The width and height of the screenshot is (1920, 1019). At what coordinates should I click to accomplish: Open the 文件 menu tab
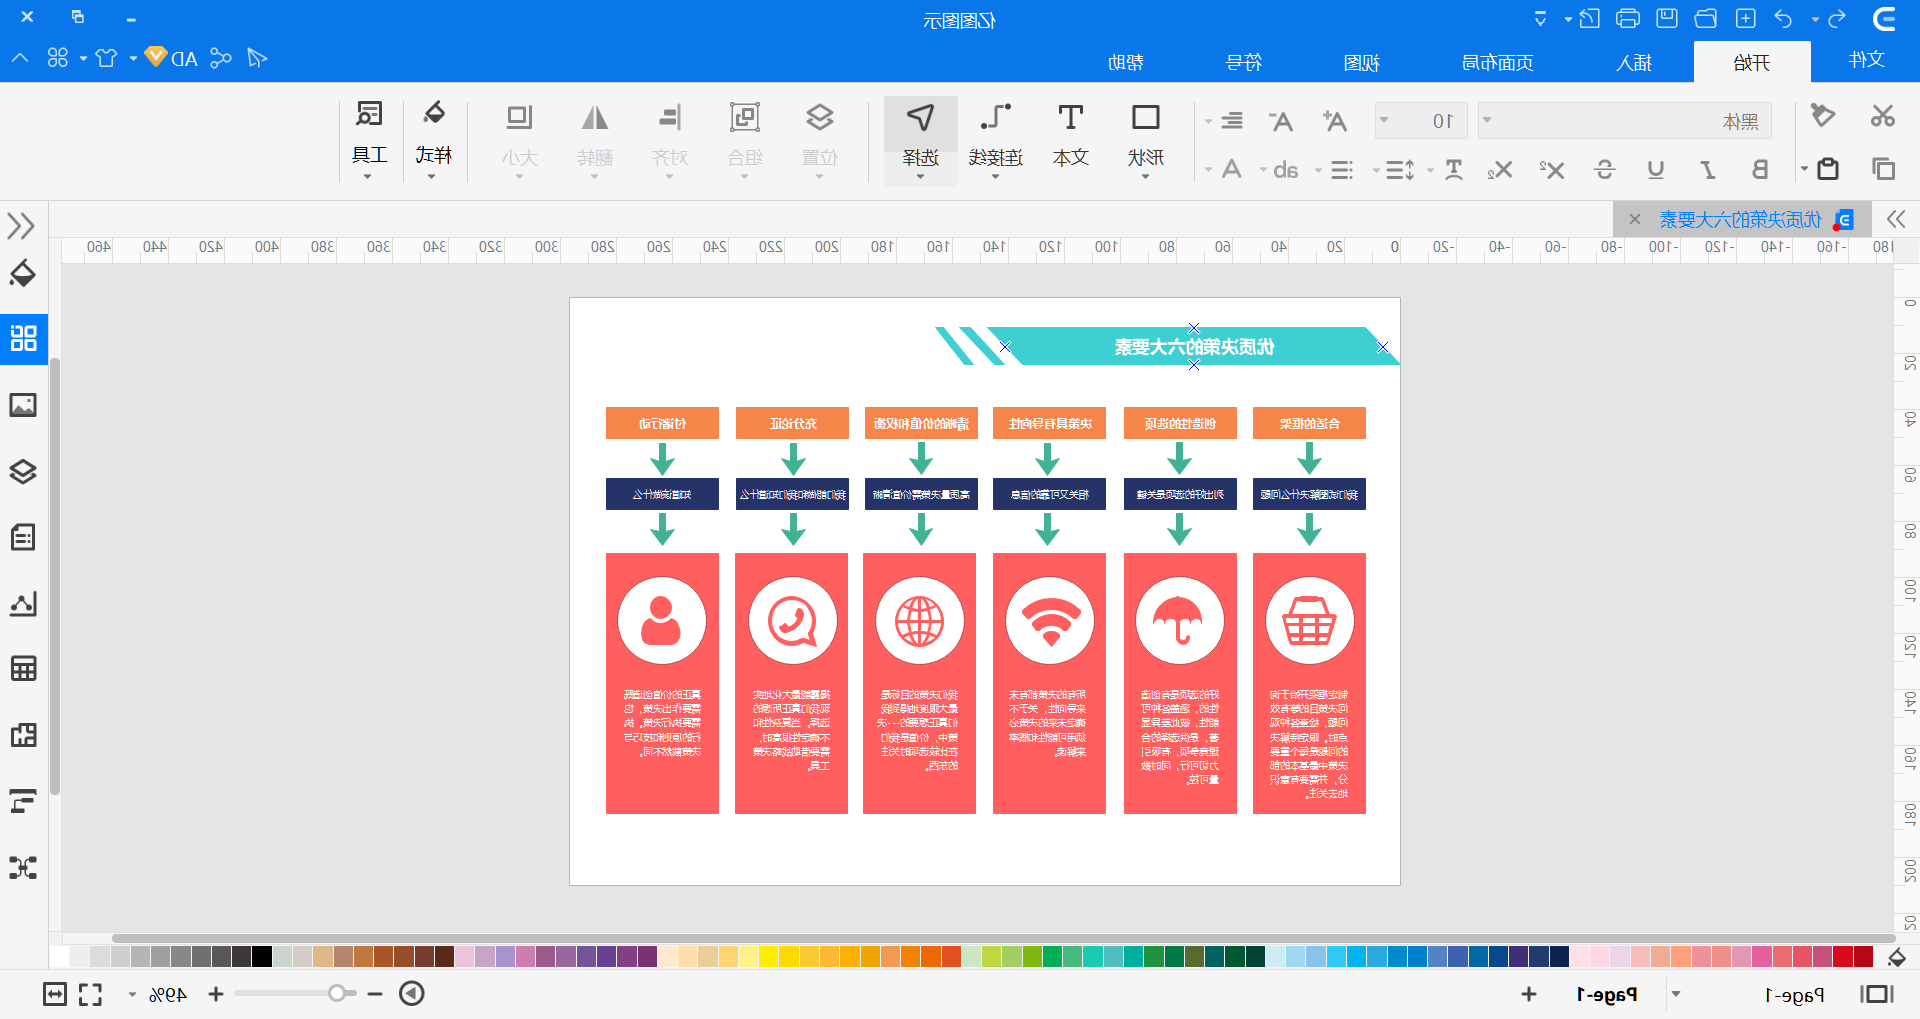coord(1866,60)
